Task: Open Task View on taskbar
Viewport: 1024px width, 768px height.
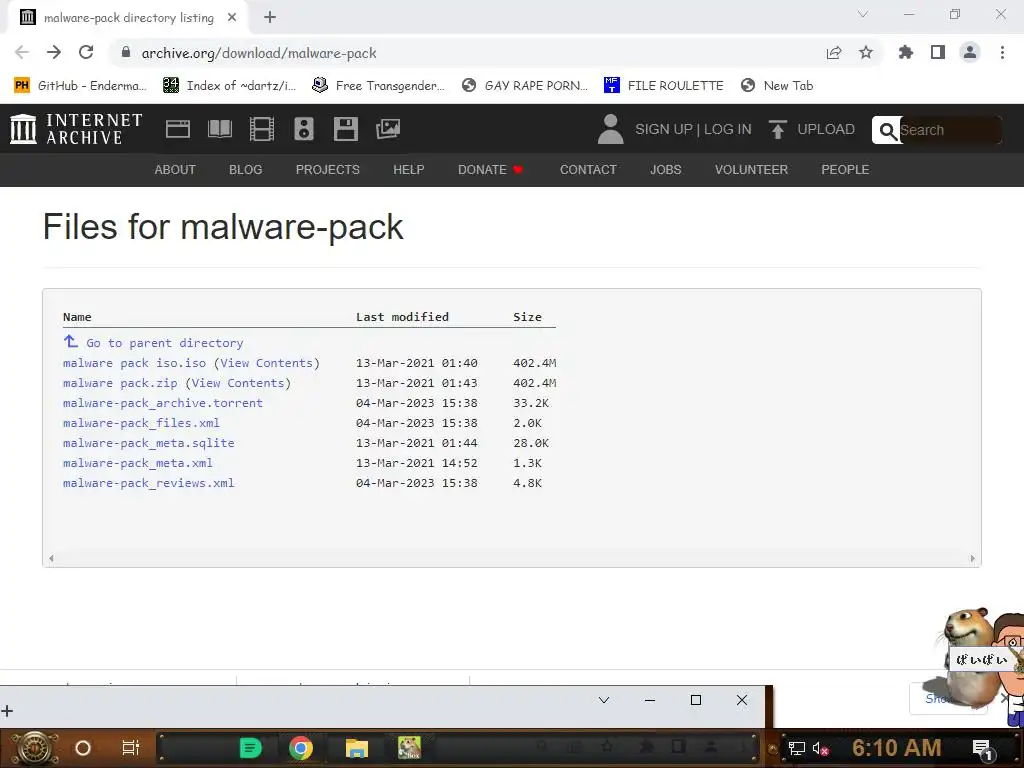Action: coord(131,748)
